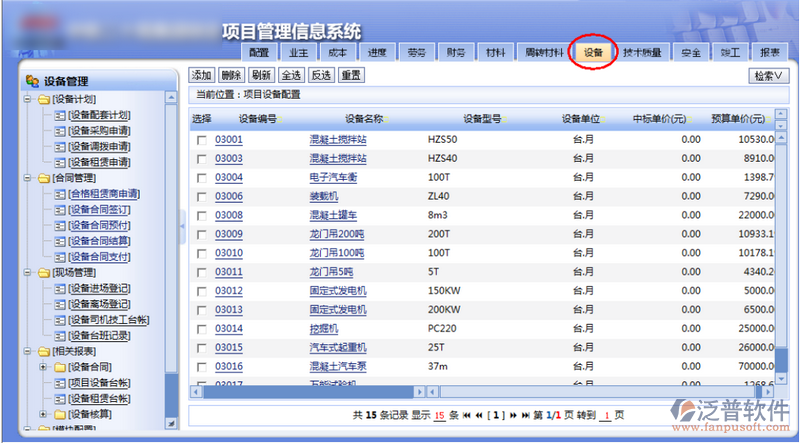Open the 设备采购申请 document icon
The height and width of the screenshot is (443, 800).
point(59,131)
